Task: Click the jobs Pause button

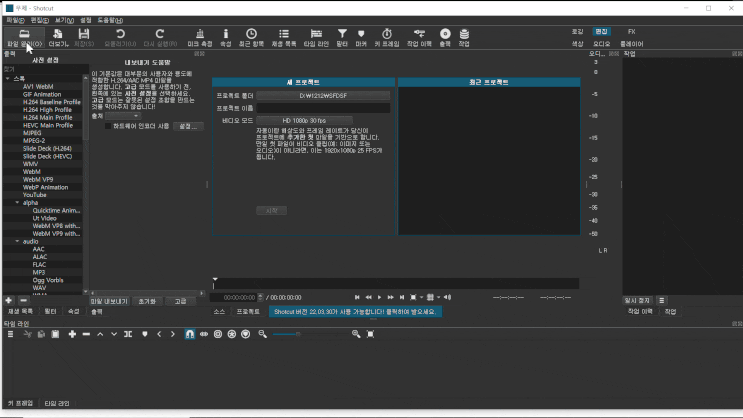Action: 637,300
